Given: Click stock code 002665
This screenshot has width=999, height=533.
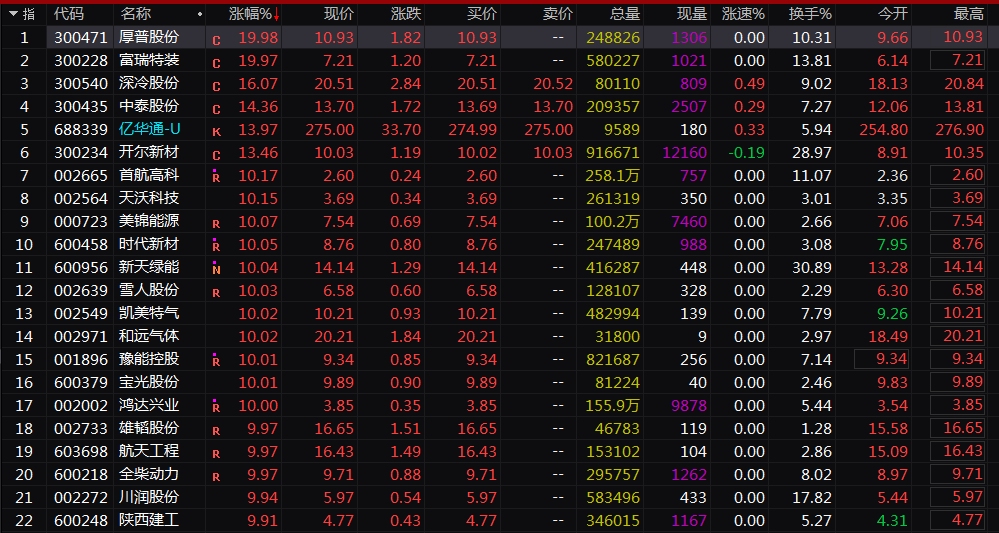Looking at the screenshot, I should click(81, 175).
